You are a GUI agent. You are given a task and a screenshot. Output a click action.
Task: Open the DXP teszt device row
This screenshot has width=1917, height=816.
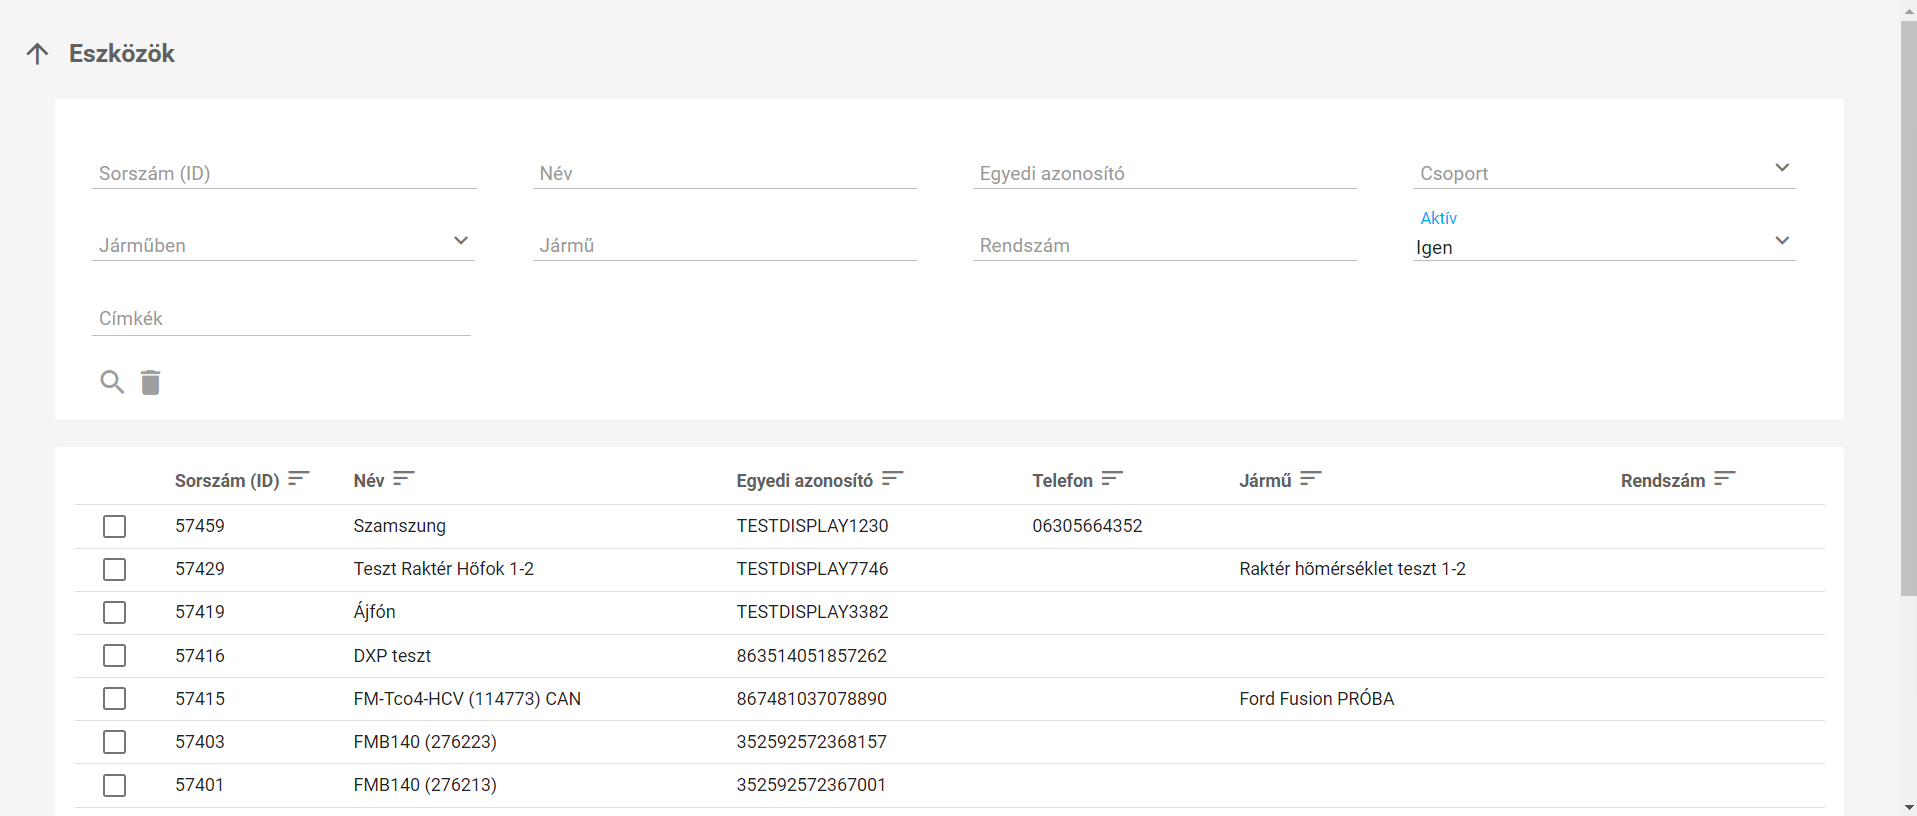tap(392, 656)
